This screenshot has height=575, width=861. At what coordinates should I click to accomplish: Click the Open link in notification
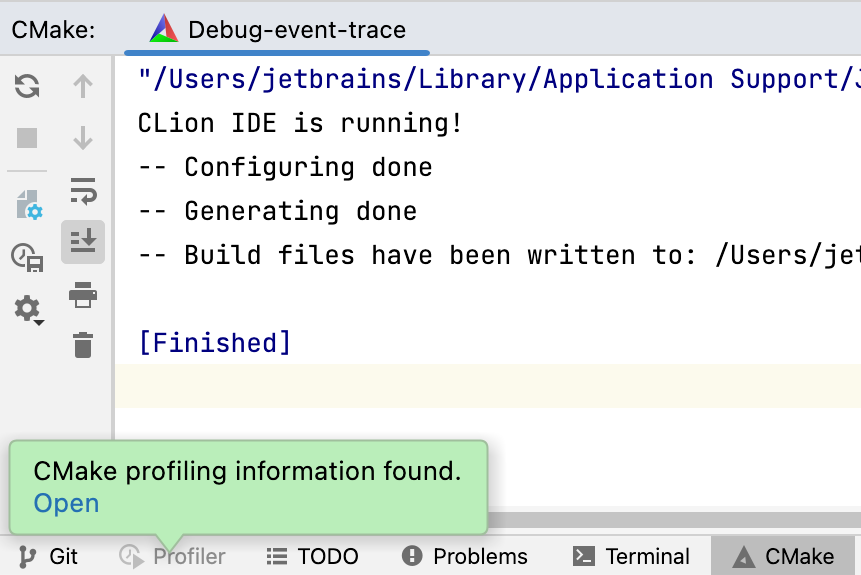pyautogui.click(x=66, y=503)
